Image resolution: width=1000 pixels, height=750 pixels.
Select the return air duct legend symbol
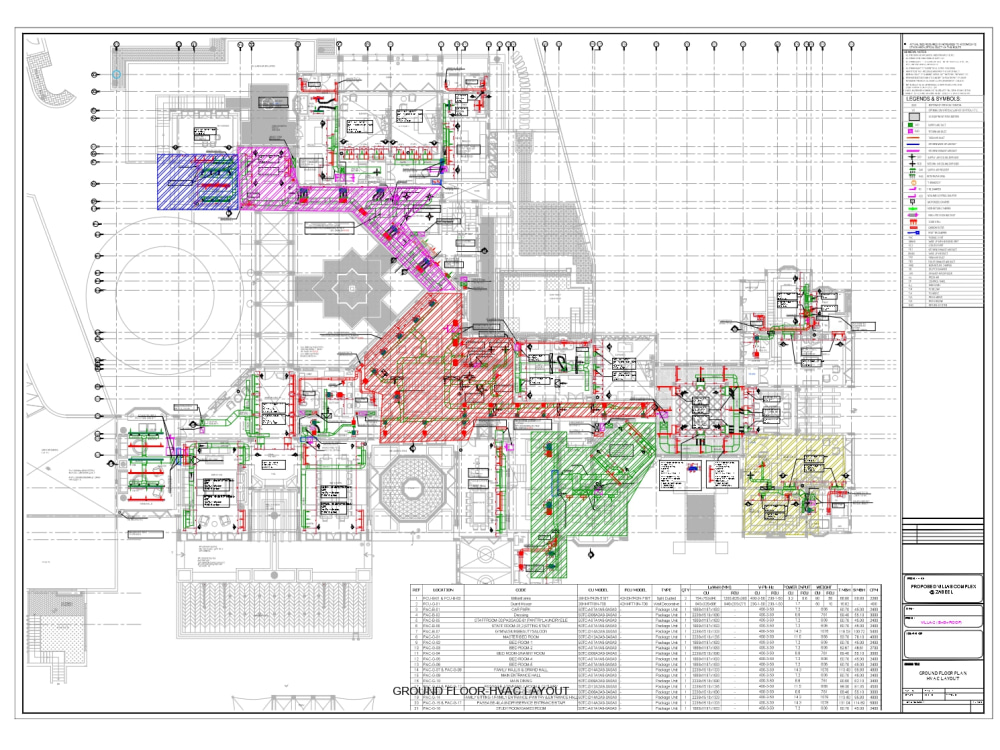(912, 131)
